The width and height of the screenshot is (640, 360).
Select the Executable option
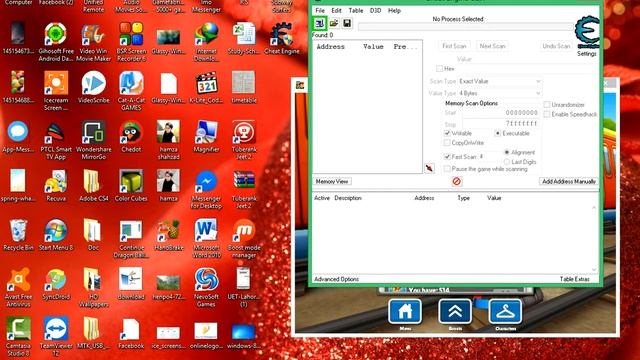coord(498,133)
